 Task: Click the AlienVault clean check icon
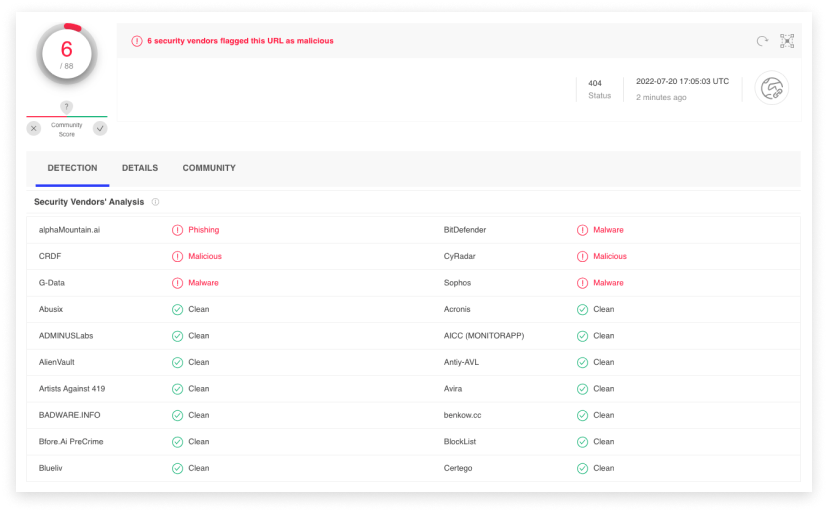[x=177, y=362]
